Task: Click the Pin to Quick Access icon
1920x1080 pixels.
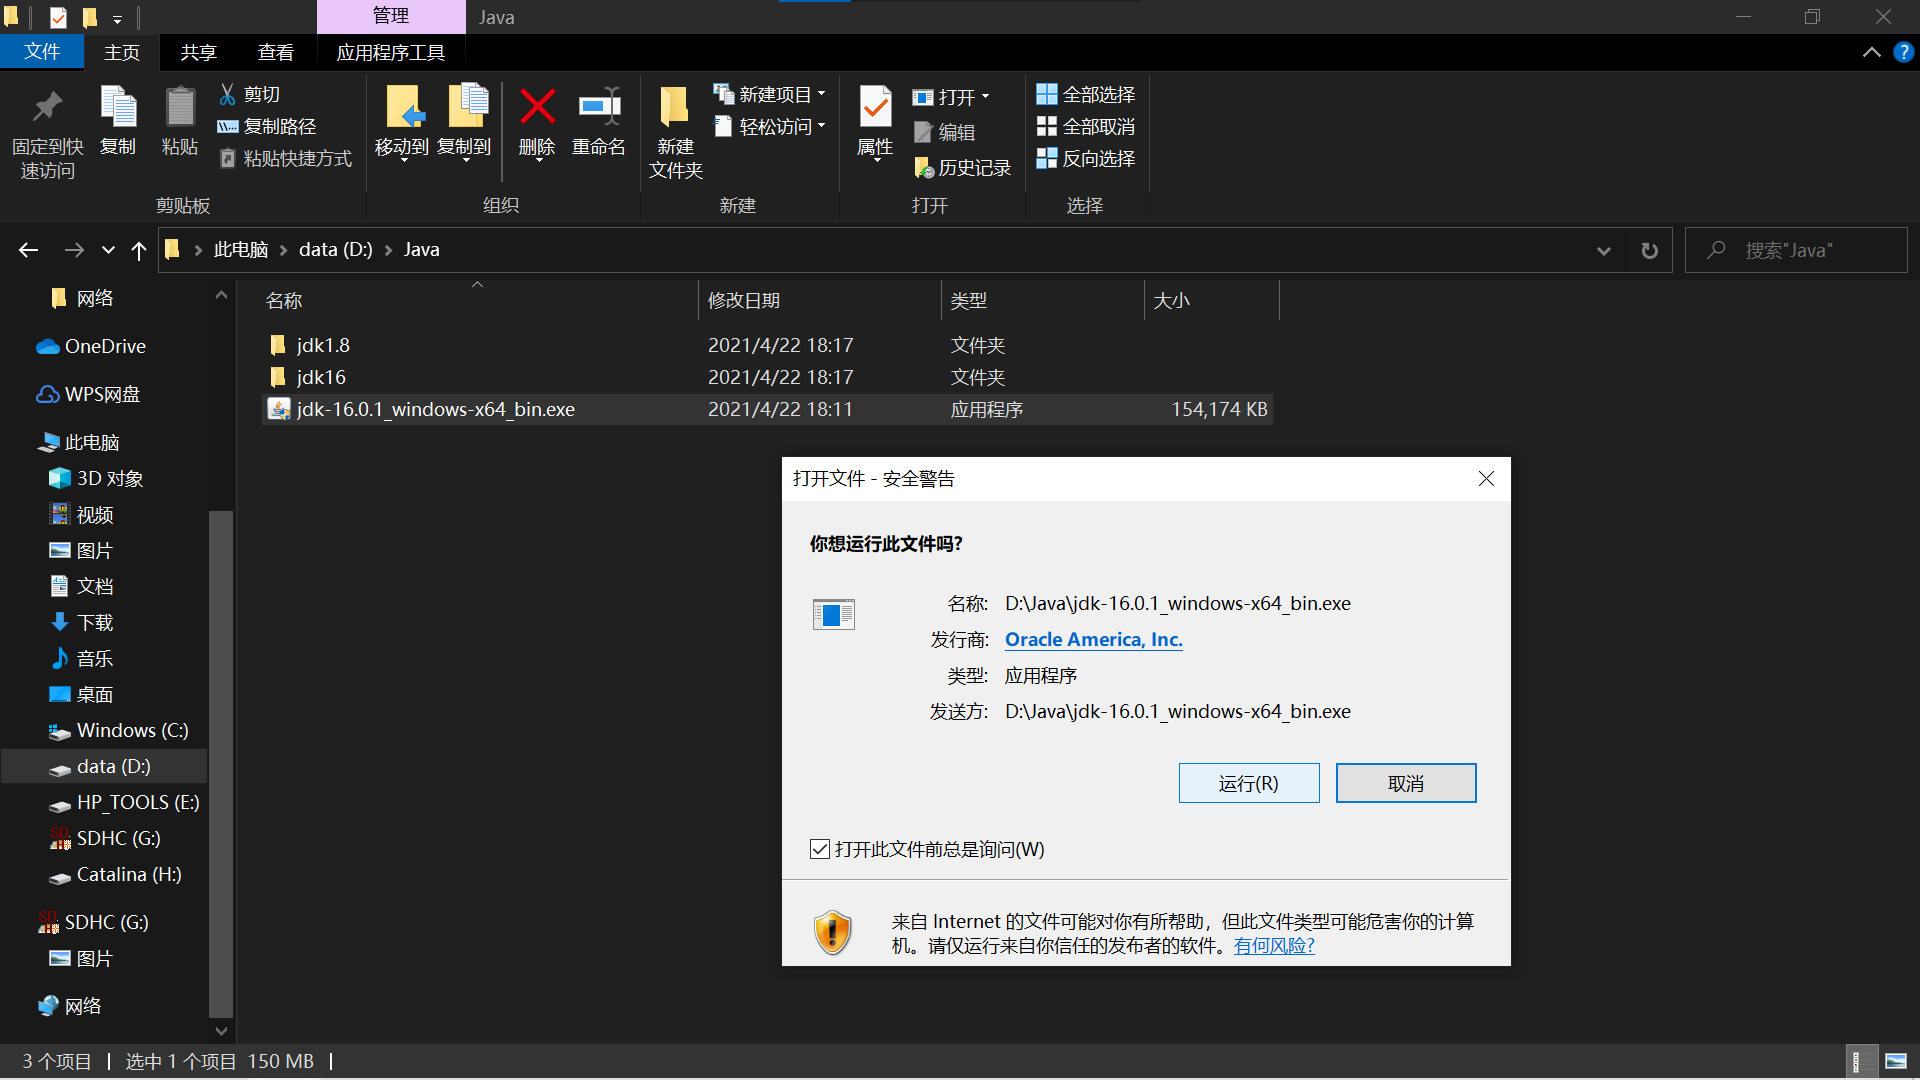Action: click(47, 107)
